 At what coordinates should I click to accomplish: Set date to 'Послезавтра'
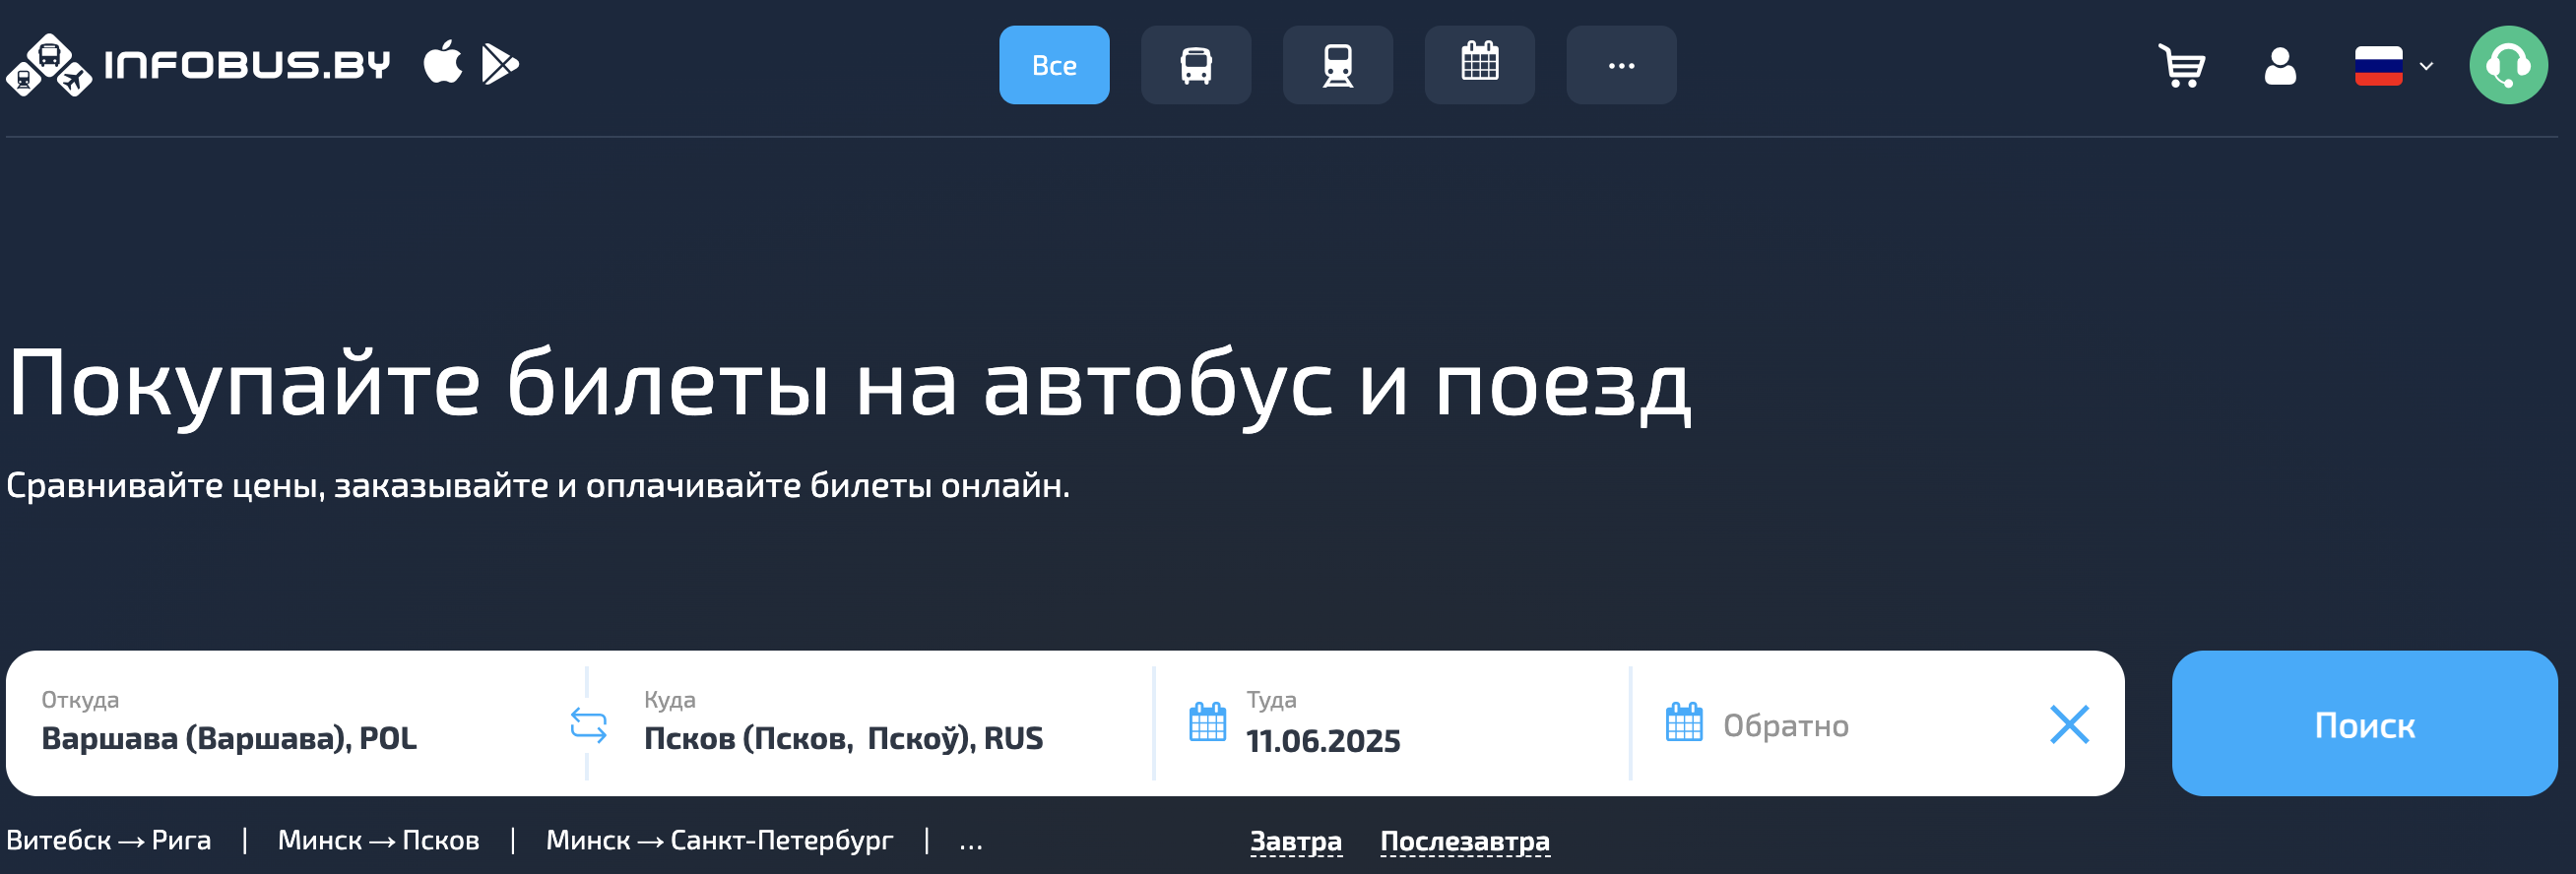1465,841
